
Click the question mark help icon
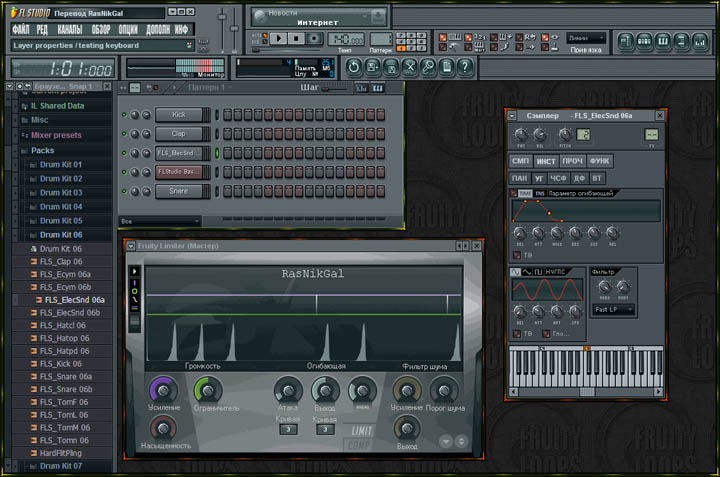pos(465,67)
